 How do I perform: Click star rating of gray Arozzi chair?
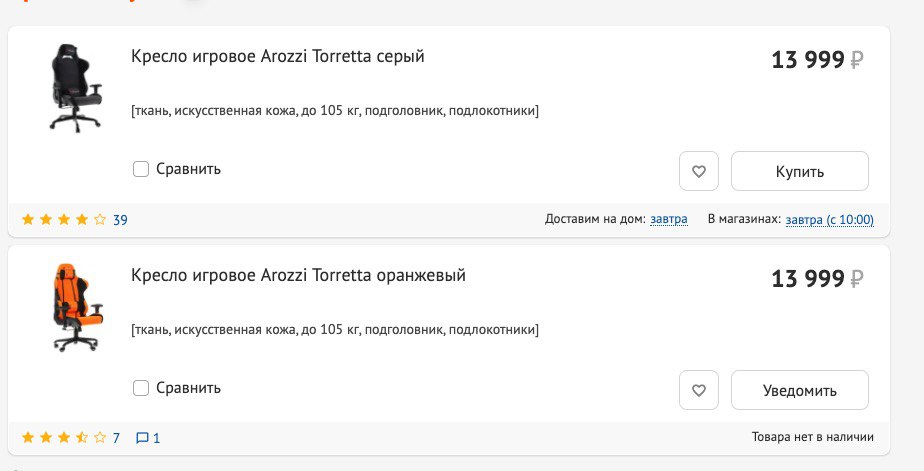point(64,220)
